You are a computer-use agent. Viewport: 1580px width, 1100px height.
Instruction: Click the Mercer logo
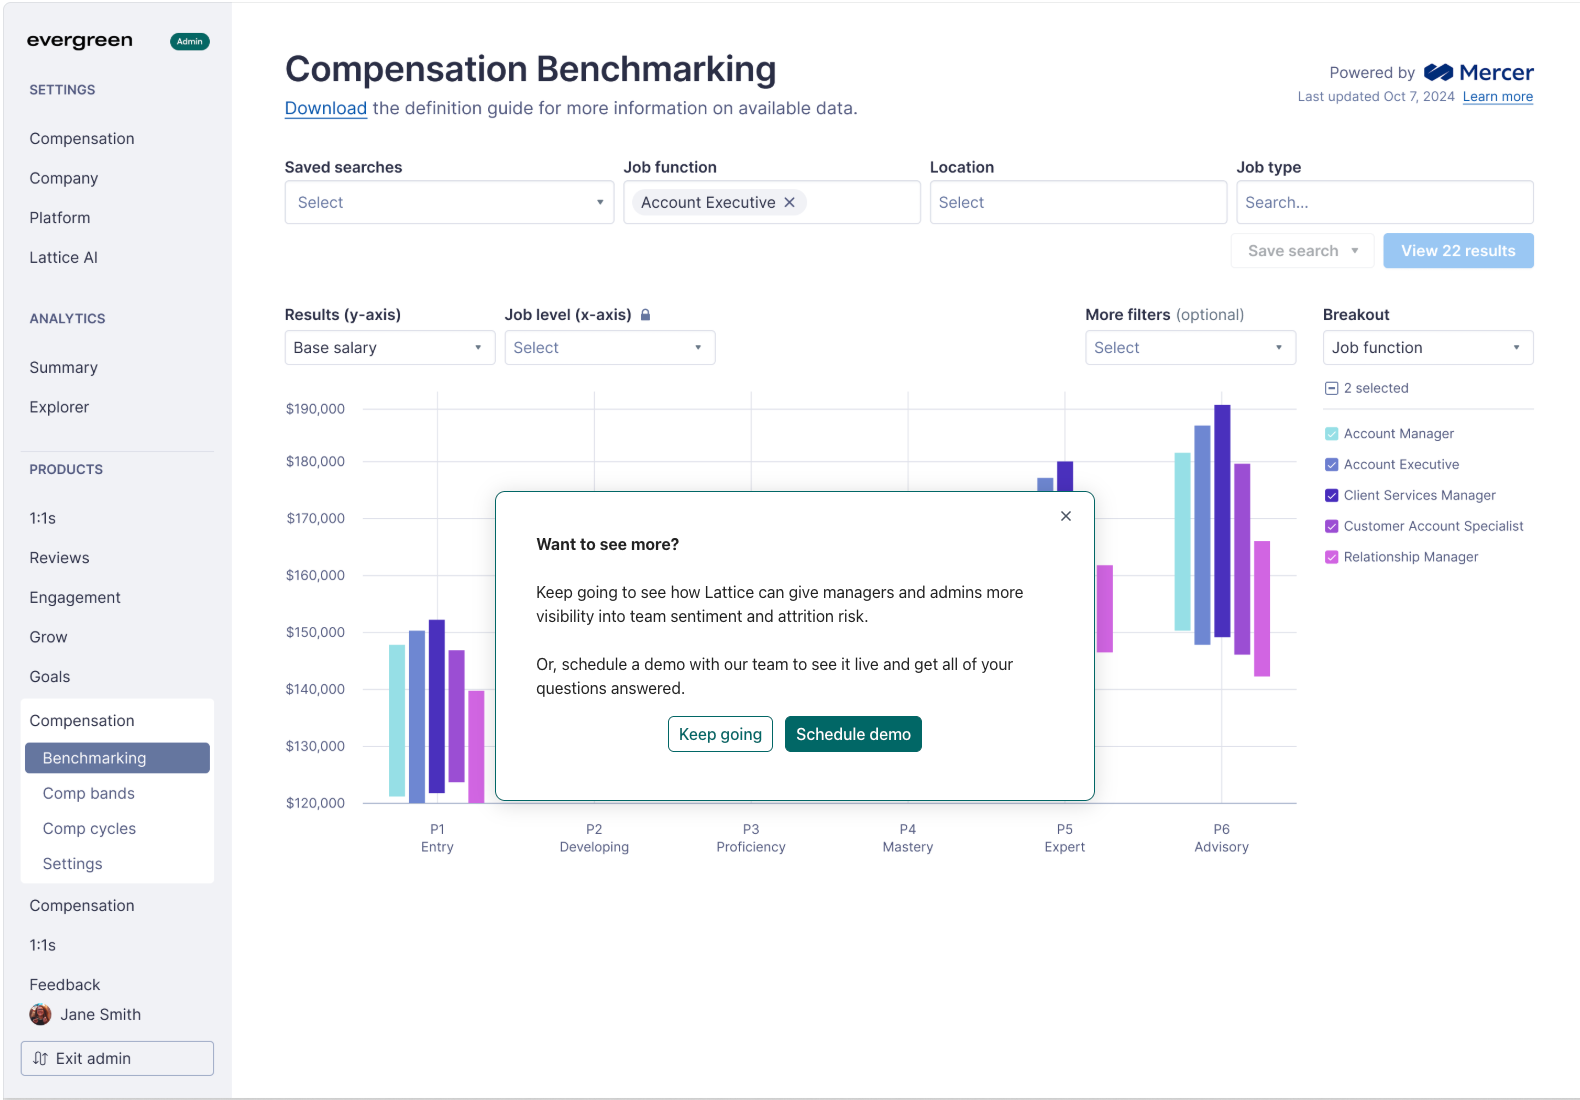[x=1478, y=72]
